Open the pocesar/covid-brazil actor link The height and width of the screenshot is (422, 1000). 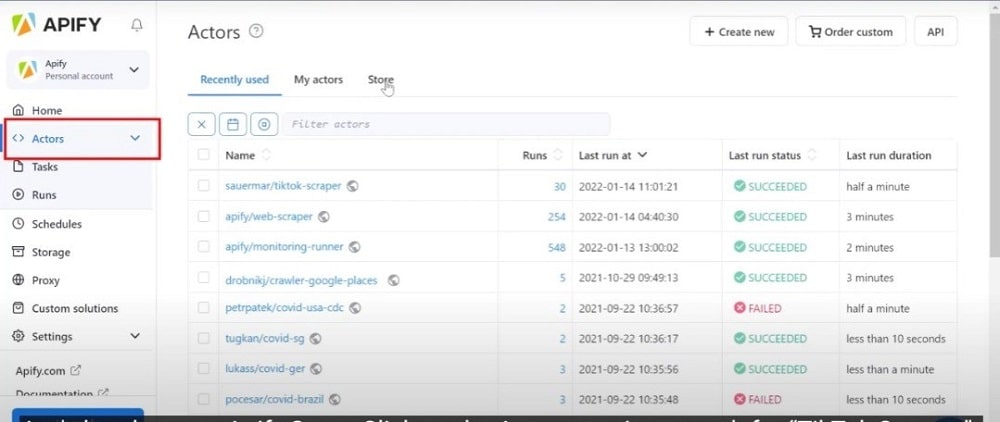(274, 400)
